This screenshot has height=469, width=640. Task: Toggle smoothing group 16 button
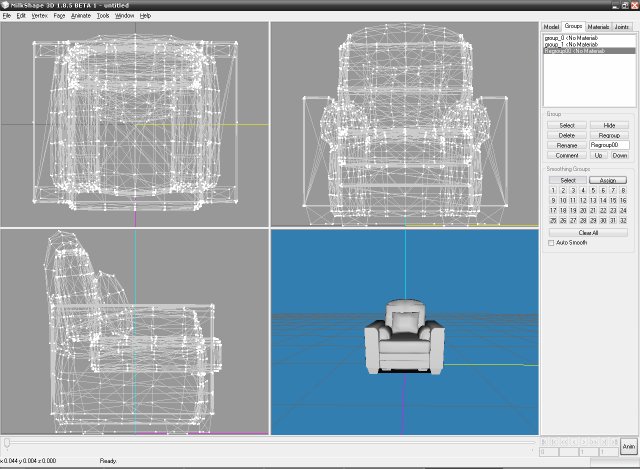(x=622, y=200)
